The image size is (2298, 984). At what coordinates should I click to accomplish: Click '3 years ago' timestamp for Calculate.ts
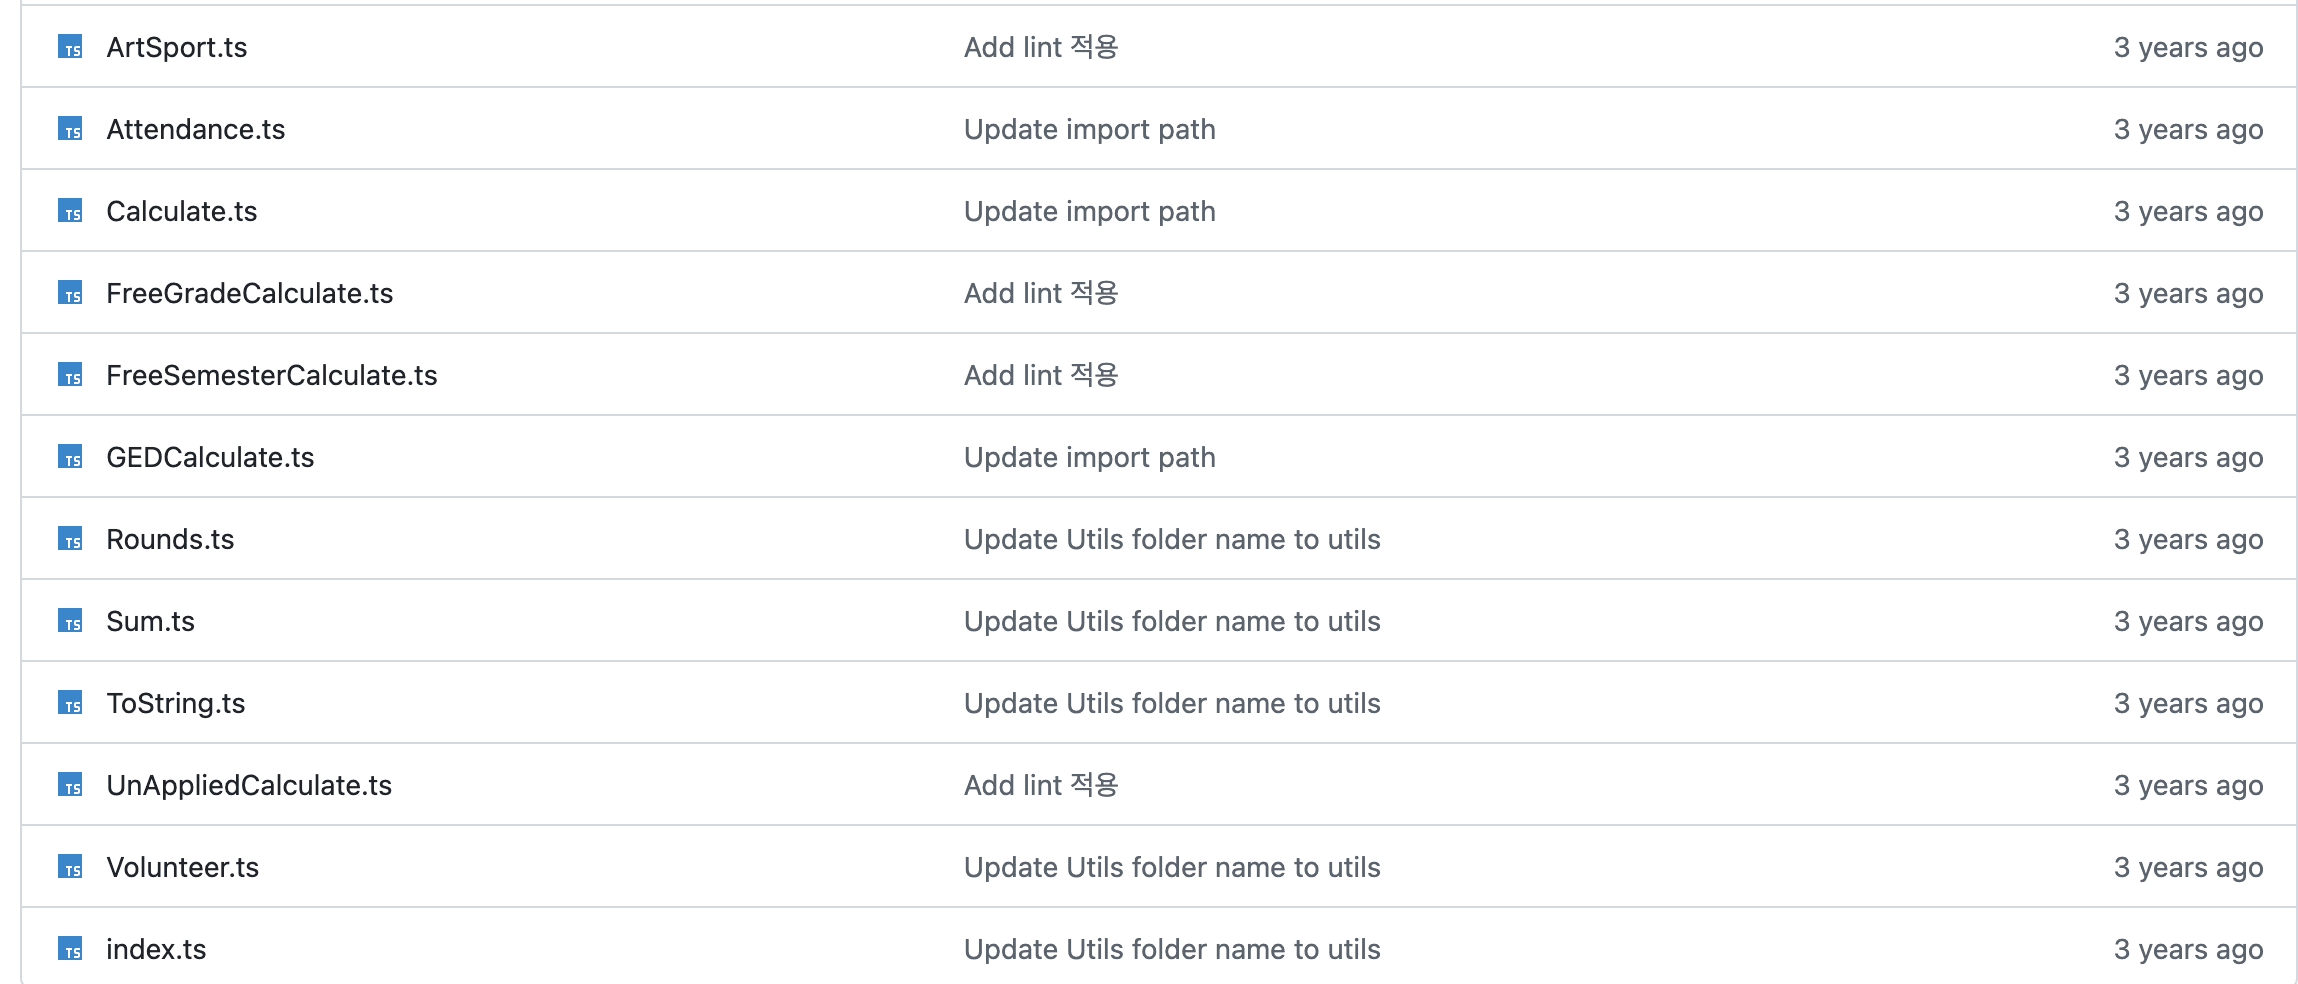pos(2188,211)
